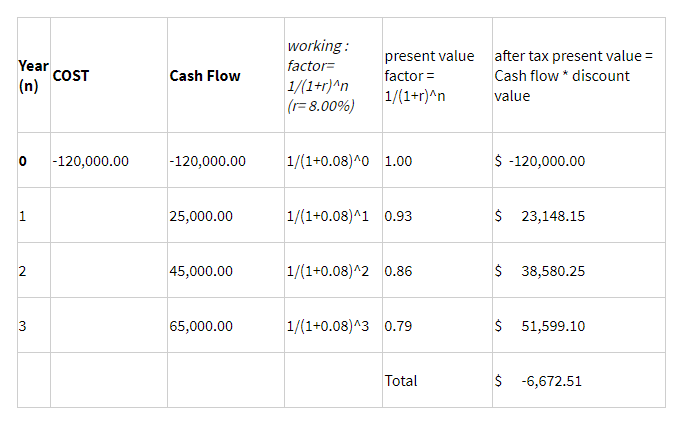The height and width of the screenshot is (421, 690).
Task: Click the 25,000.00 cash flow cell
Action: tap(201, 216)
